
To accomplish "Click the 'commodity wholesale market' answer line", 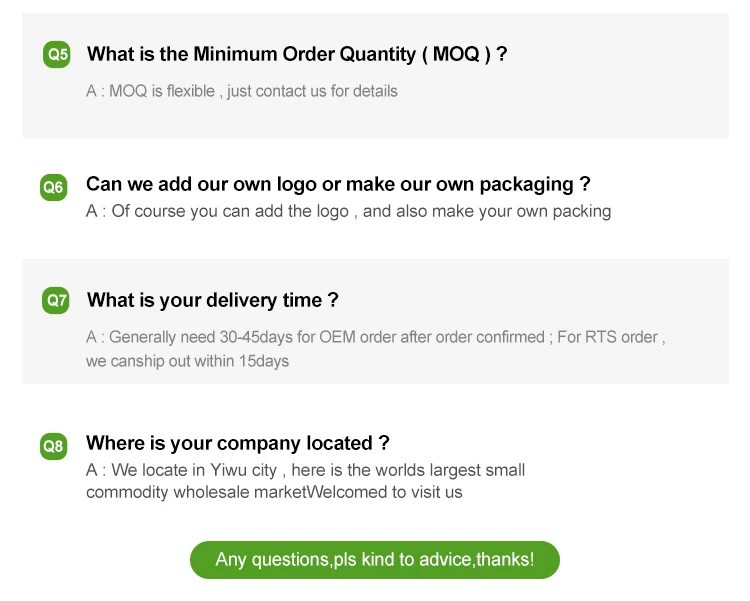I will point(196,492).
